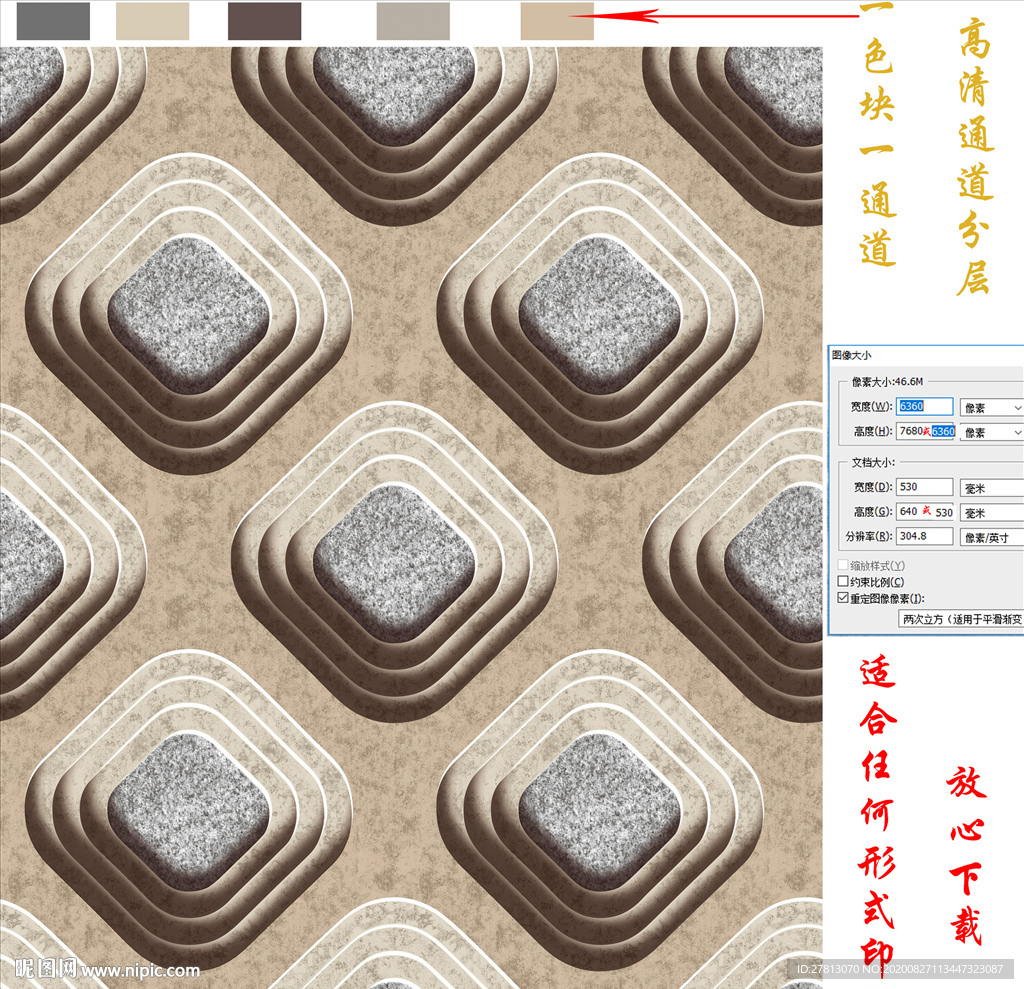The height and width of the screenshot is (989, 1024).
Task: Click the pixel width field showing 6360
Action: click(x=924, y=406)
